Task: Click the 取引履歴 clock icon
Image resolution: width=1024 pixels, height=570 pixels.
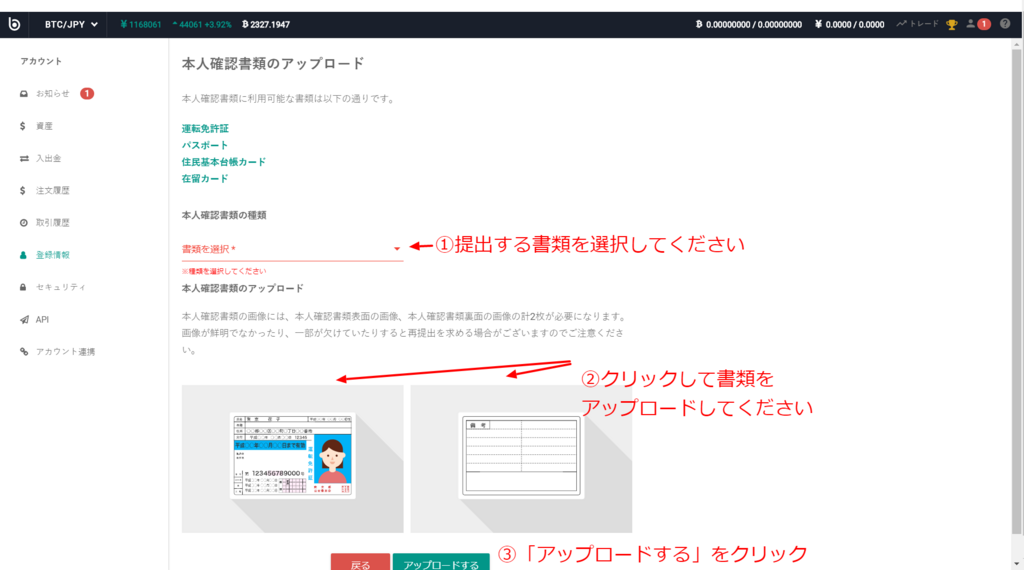Action: coord(24,223)
